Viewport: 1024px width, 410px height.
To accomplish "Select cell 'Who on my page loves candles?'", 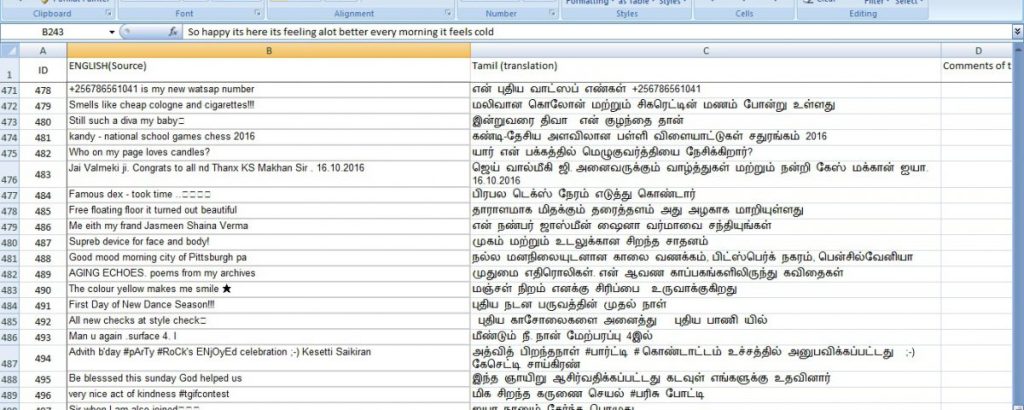I will [x=268, y=153].
